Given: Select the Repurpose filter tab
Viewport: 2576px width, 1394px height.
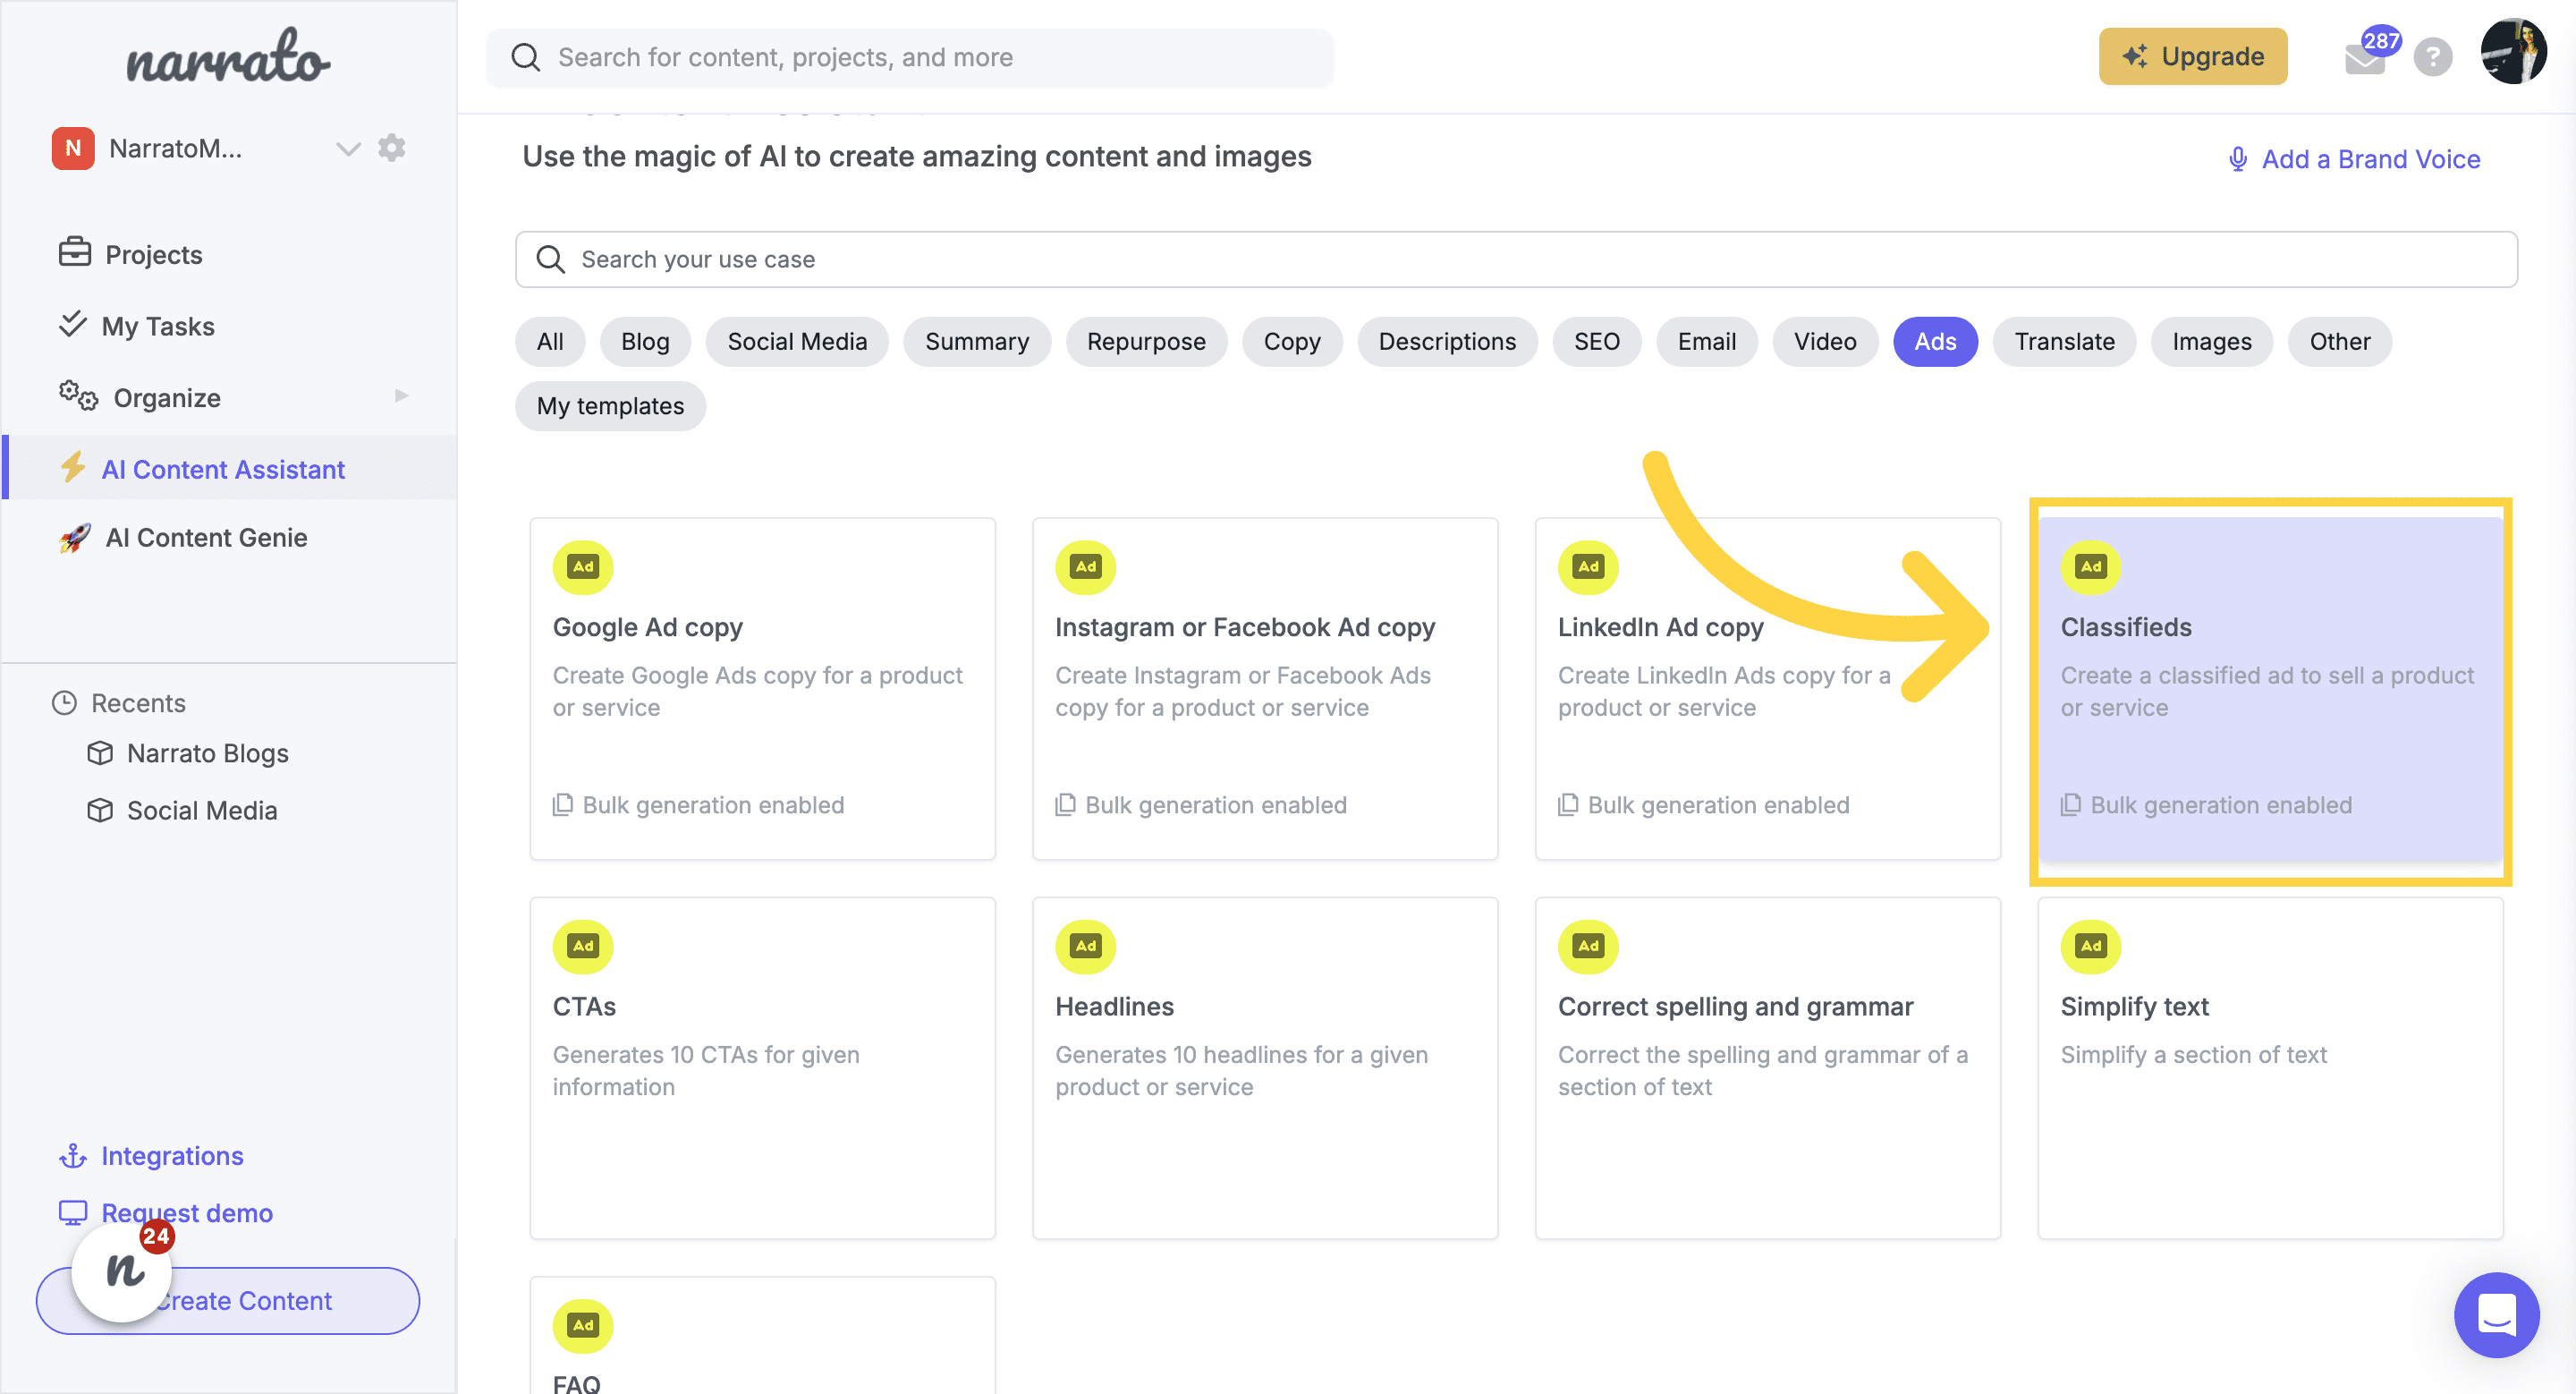Looking at the screenshot, I should [1146, 341].
